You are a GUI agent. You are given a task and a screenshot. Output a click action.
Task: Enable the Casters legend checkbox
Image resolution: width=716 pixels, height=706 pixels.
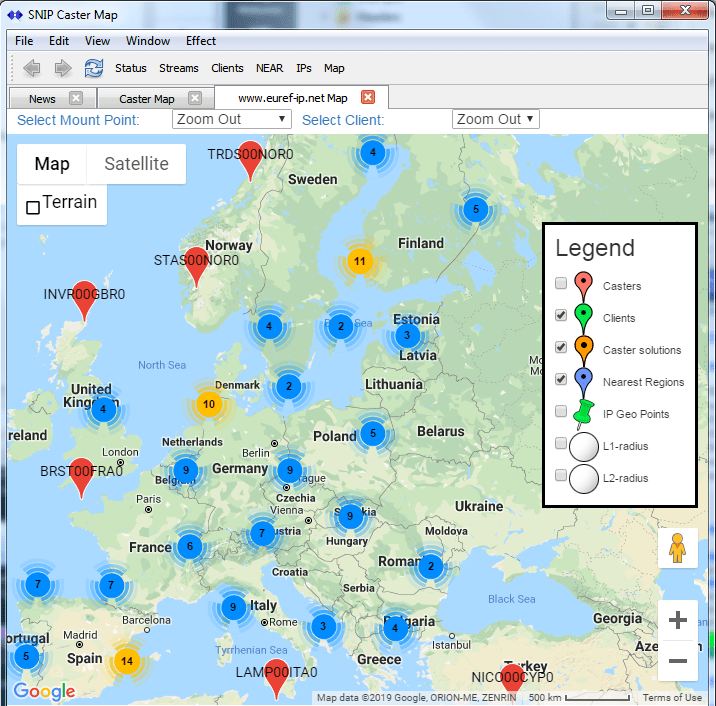pyautogui.click(x=561, y=283)
